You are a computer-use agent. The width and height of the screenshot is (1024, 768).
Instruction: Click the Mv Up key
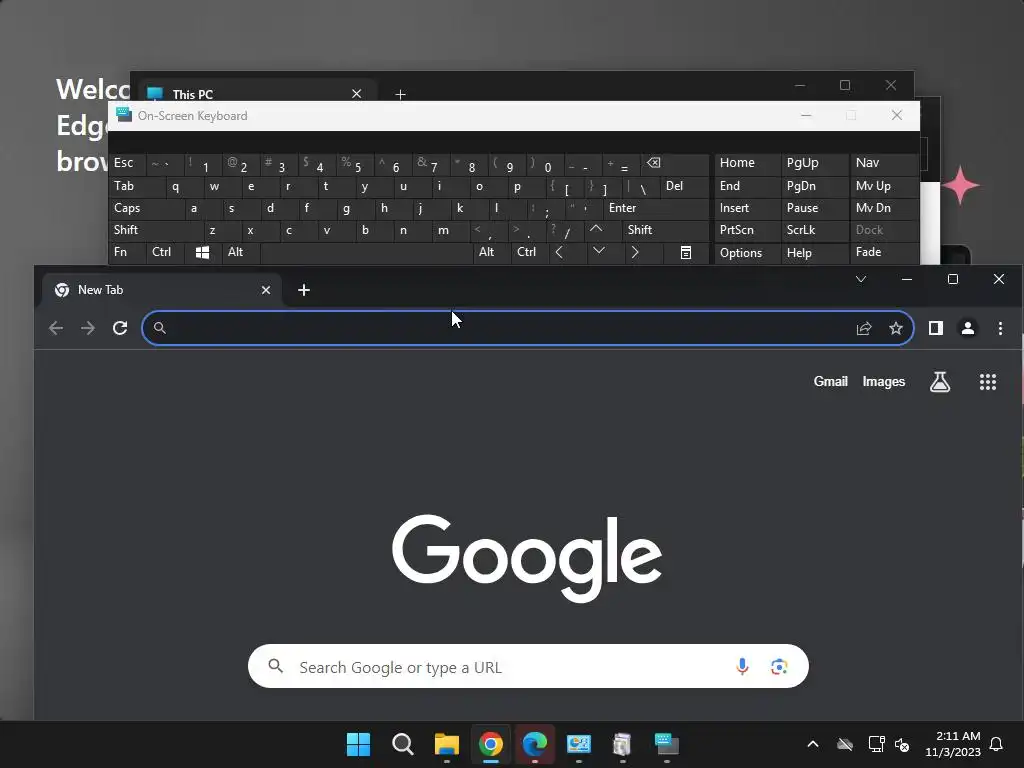pos(884,187)
